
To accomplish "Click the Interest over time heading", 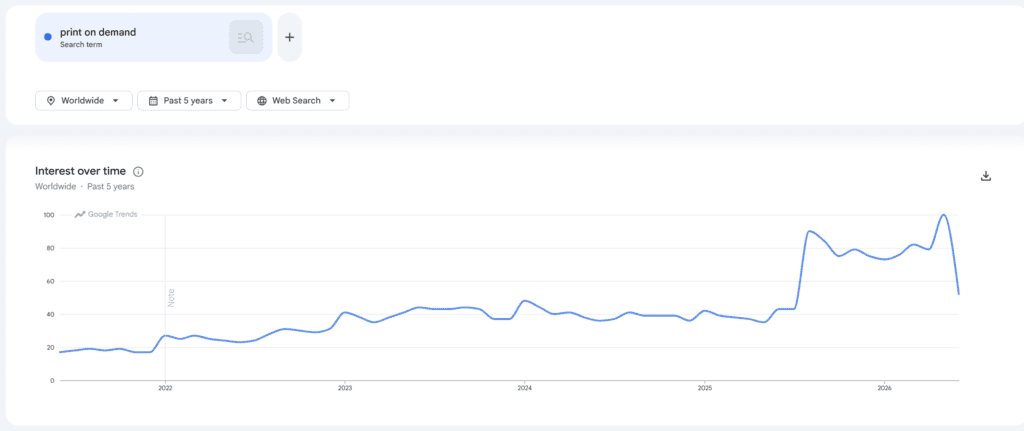I will click(80, 171).
